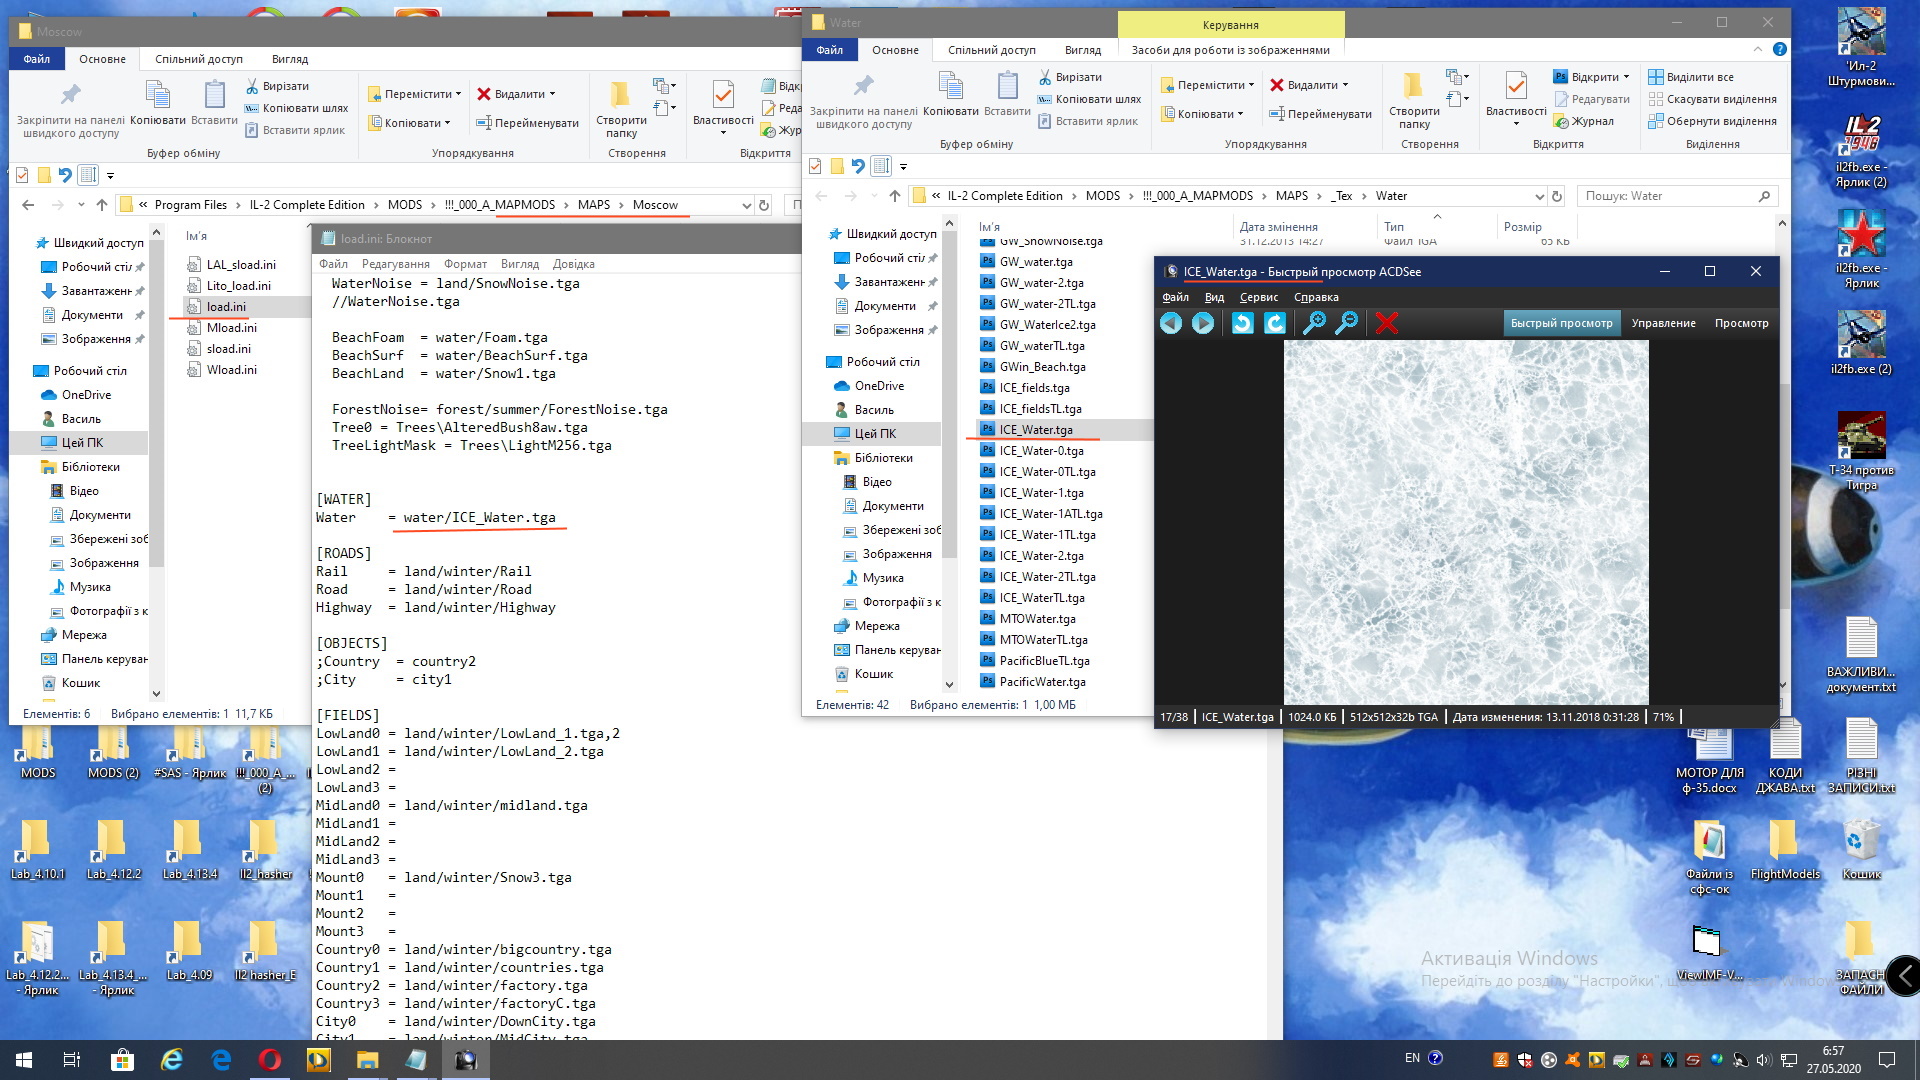This screenshot has height=1080, width=1920.
Task: Click the previous image arrow in ACDSee
Action: (x=1171, y=323)
